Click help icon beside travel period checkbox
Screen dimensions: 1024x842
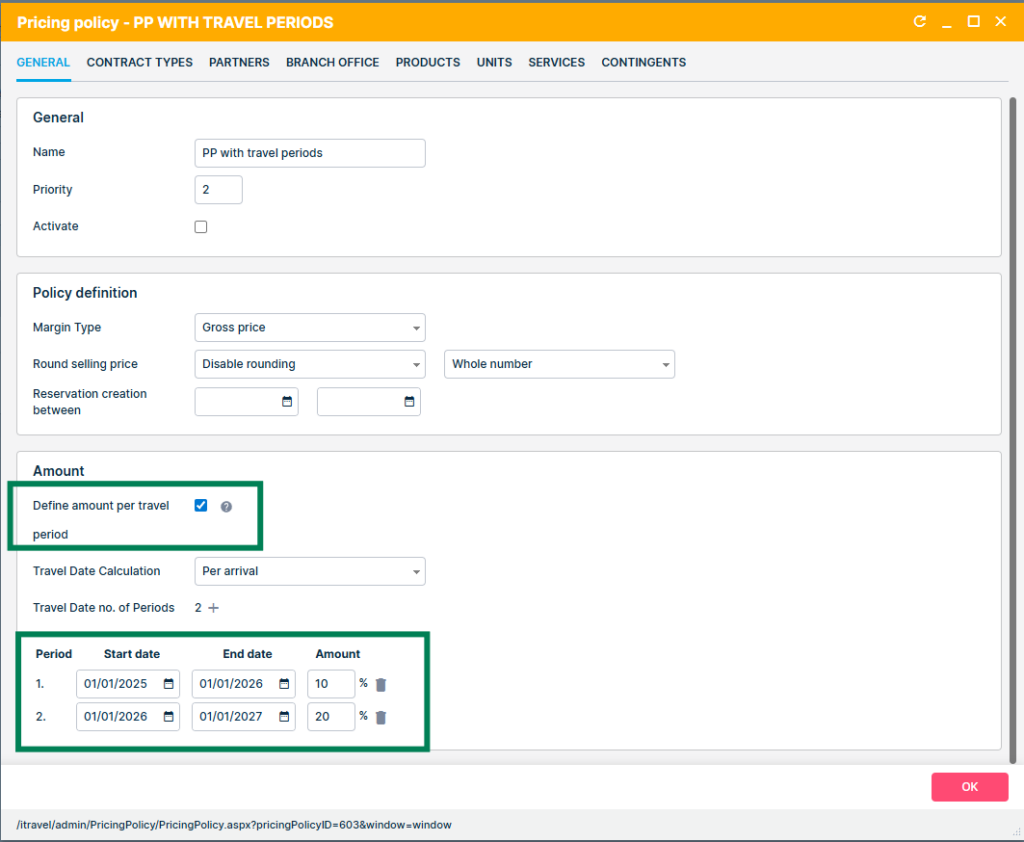tap(226, 507)
